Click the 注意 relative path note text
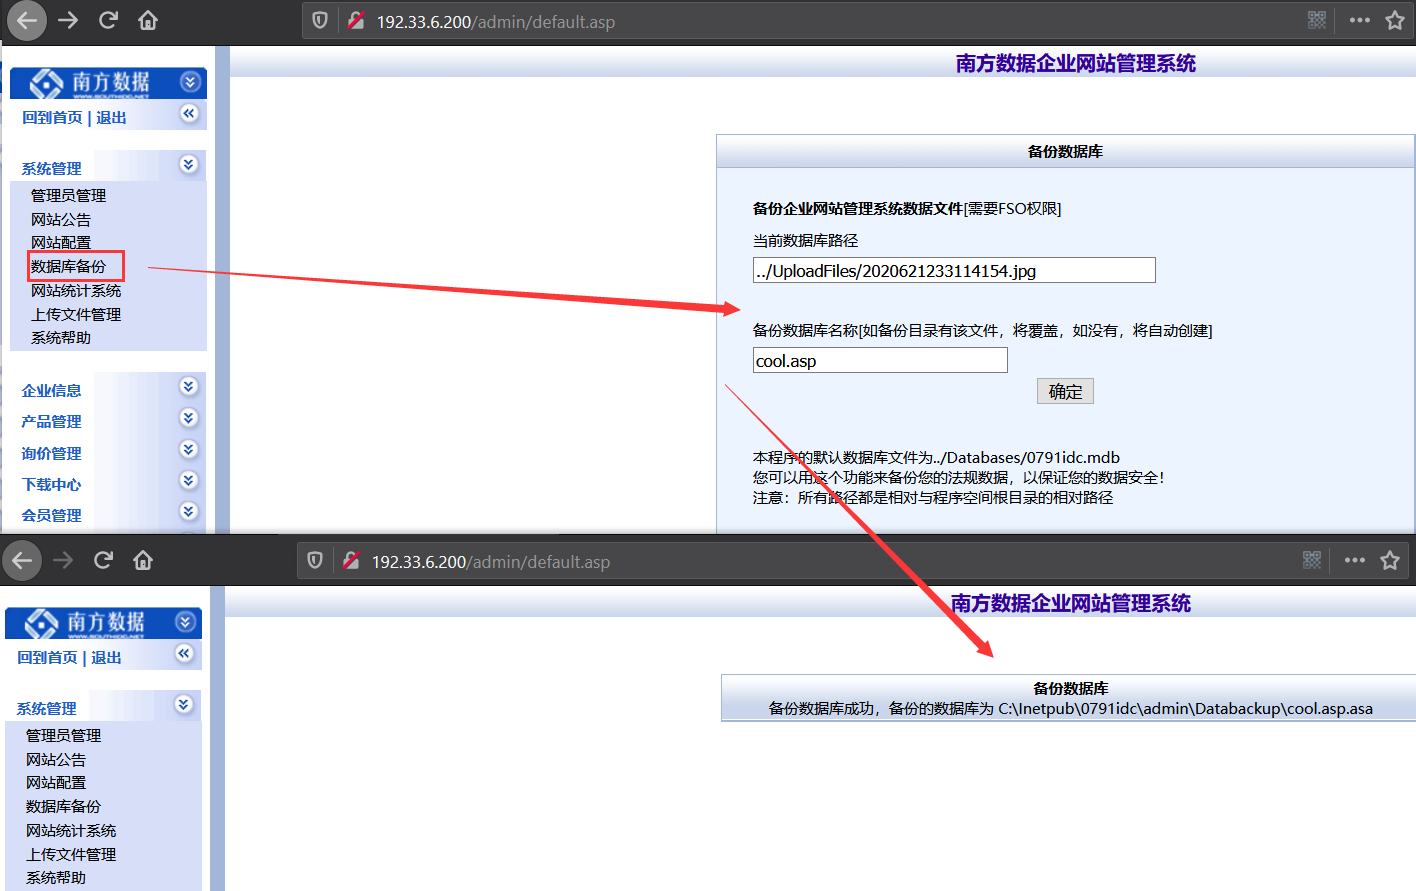 pos(933,498)
